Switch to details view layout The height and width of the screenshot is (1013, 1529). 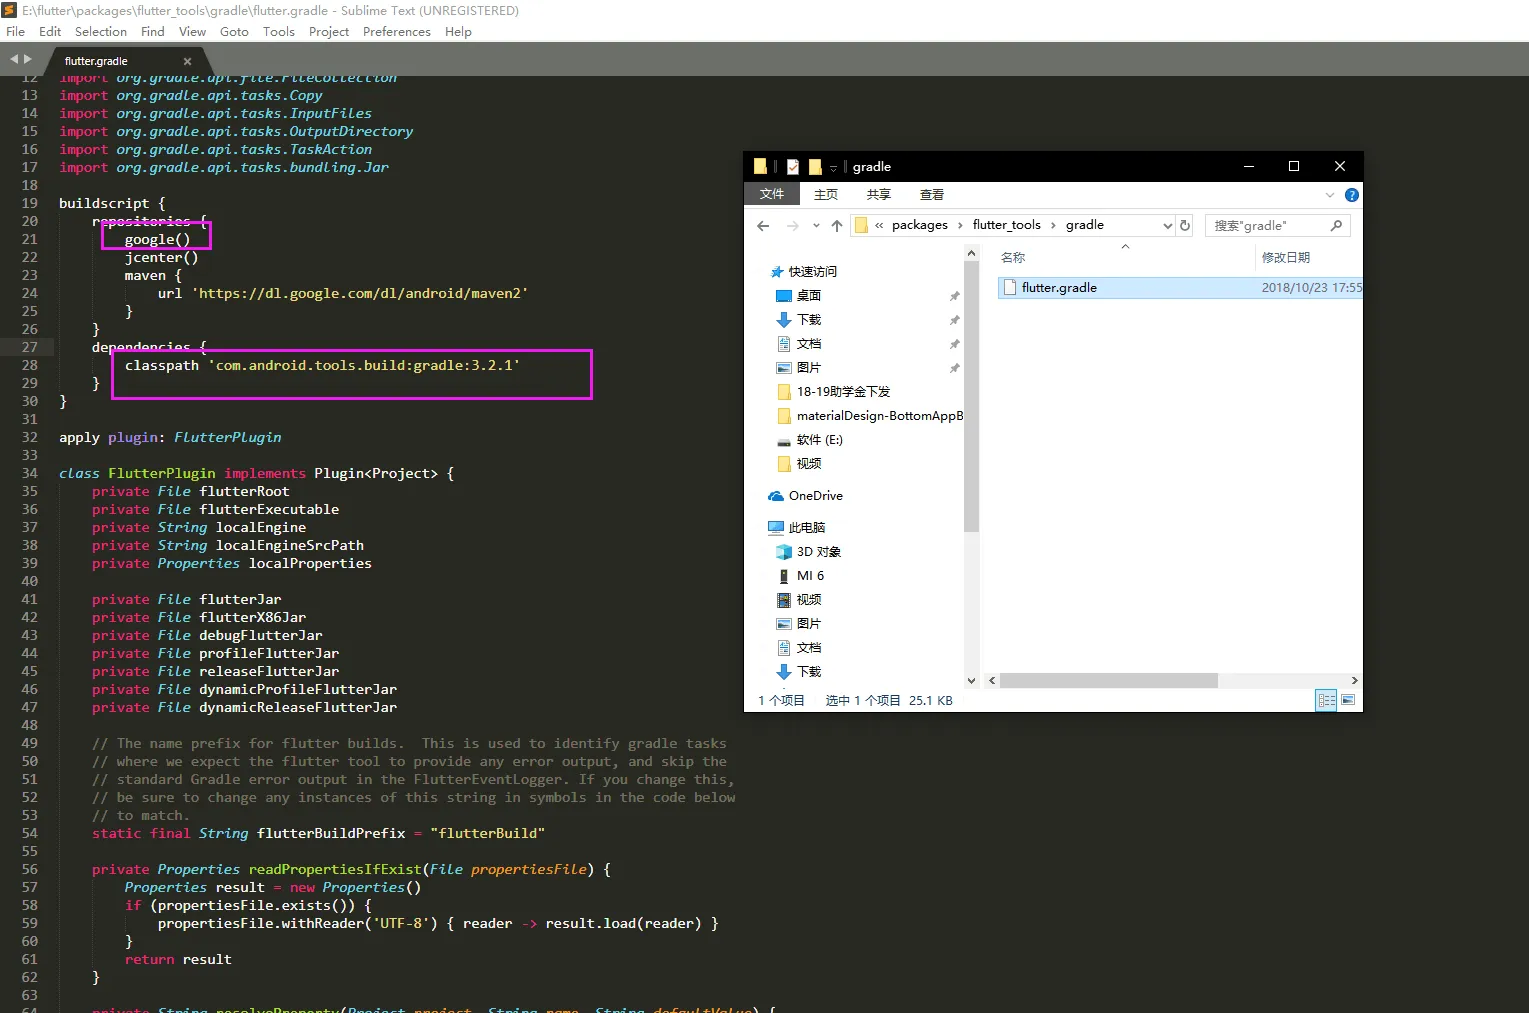pos(1326,700)
